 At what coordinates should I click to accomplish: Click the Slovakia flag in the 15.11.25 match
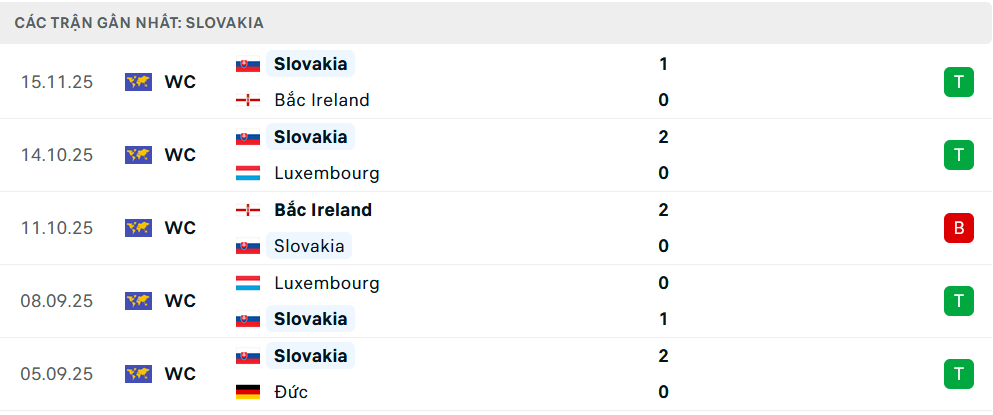248,64
